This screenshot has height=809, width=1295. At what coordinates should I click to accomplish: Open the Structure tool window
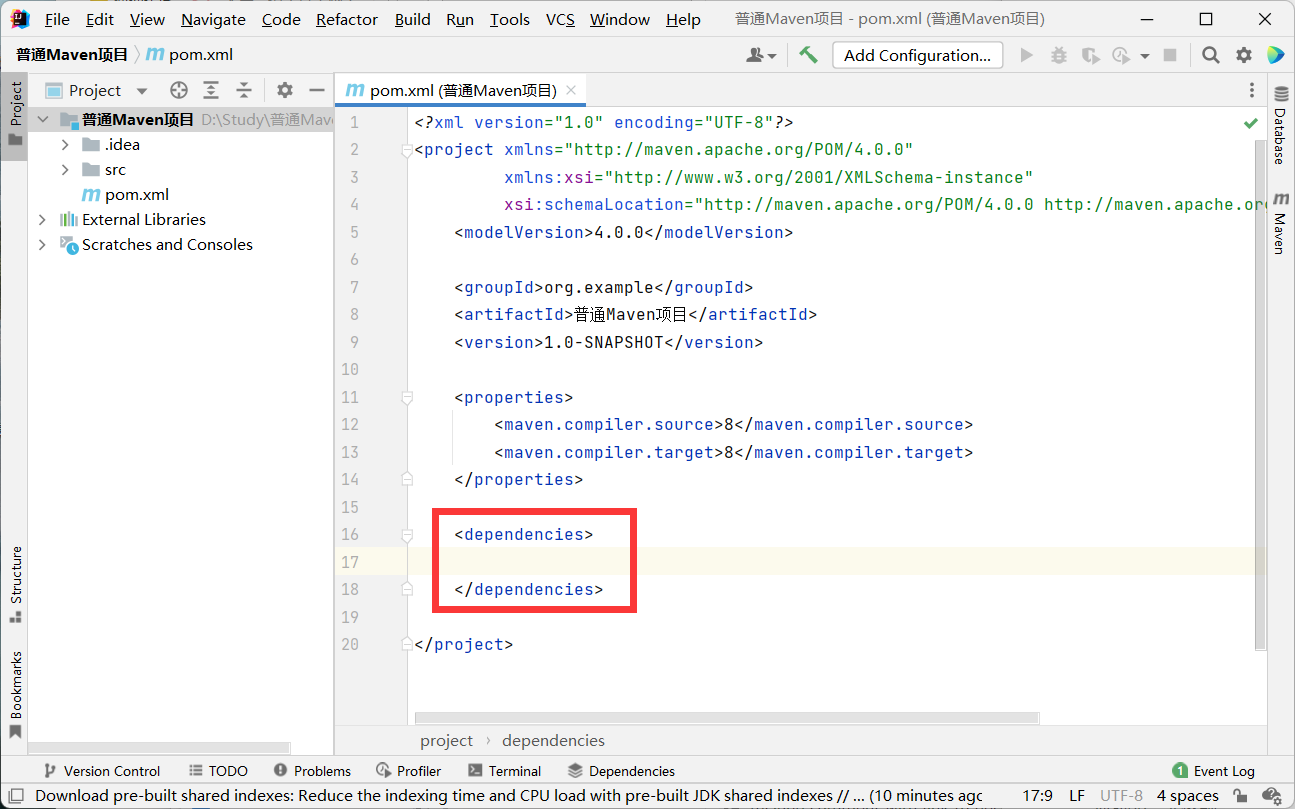[15, 584]
